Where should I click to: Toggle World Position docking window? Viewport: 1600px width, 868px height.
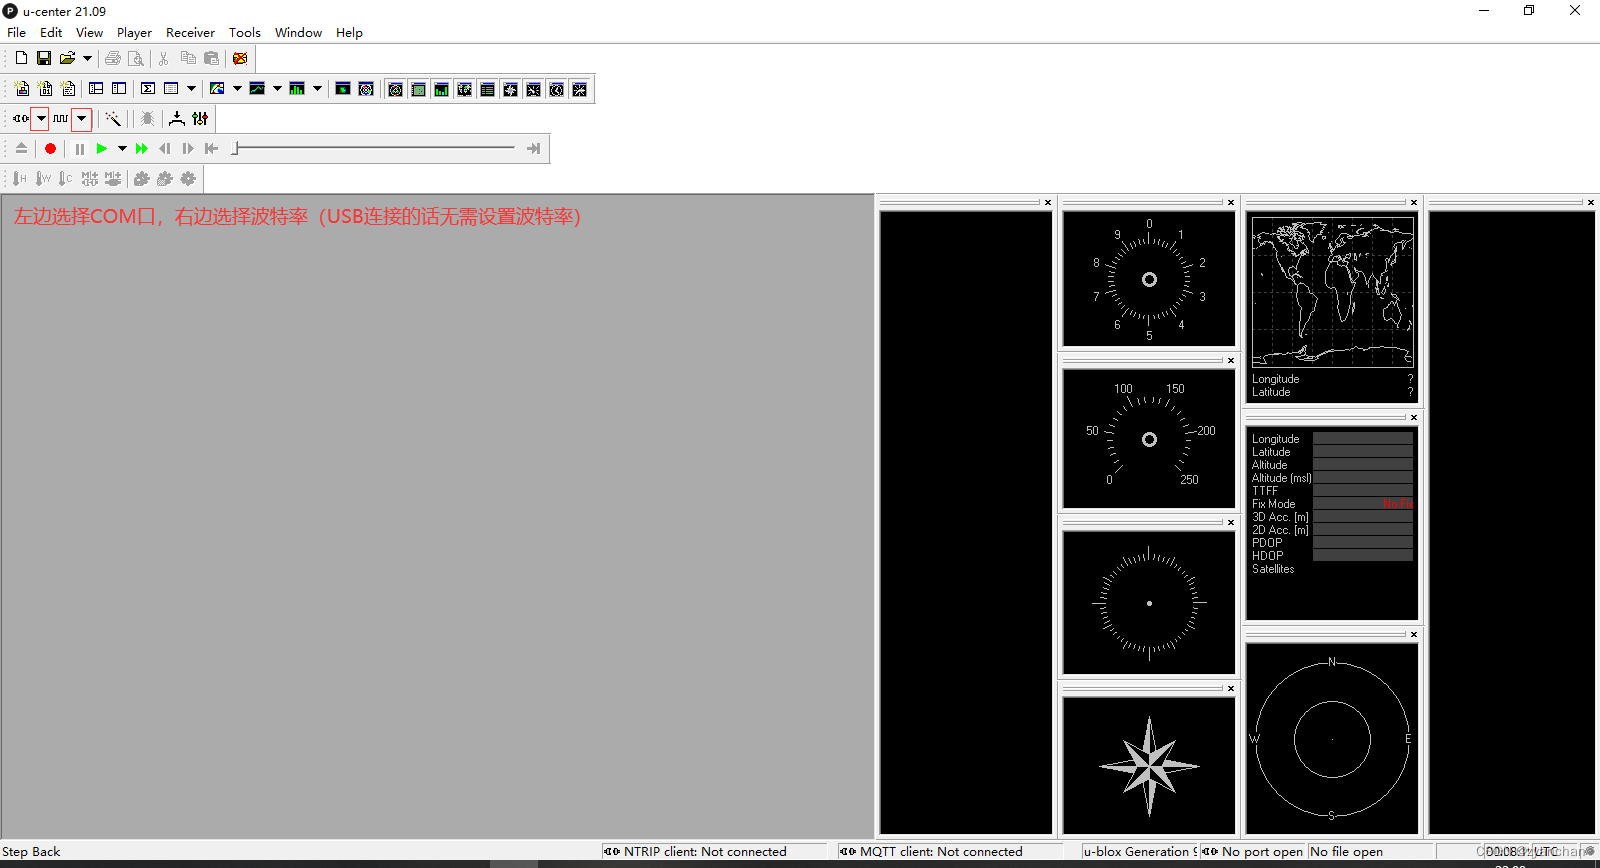coord(465,90)
